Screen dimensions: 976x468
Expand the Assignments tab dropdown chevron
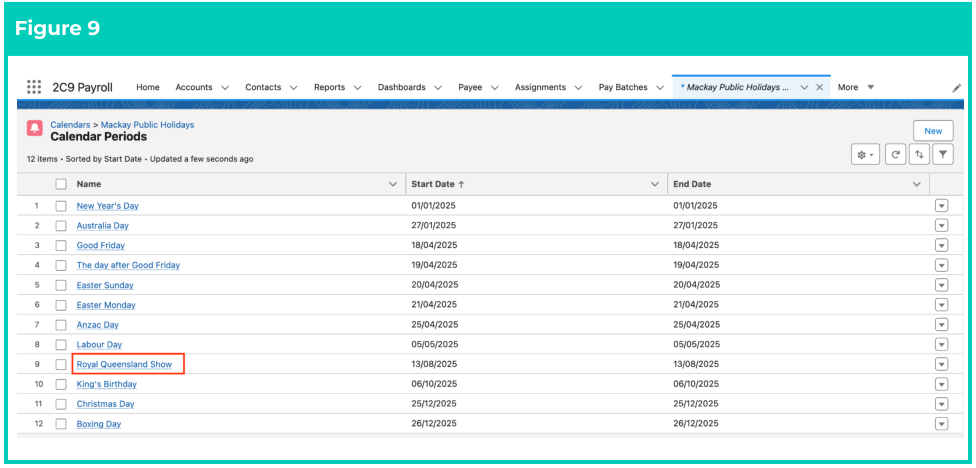[x=578, y=88]
